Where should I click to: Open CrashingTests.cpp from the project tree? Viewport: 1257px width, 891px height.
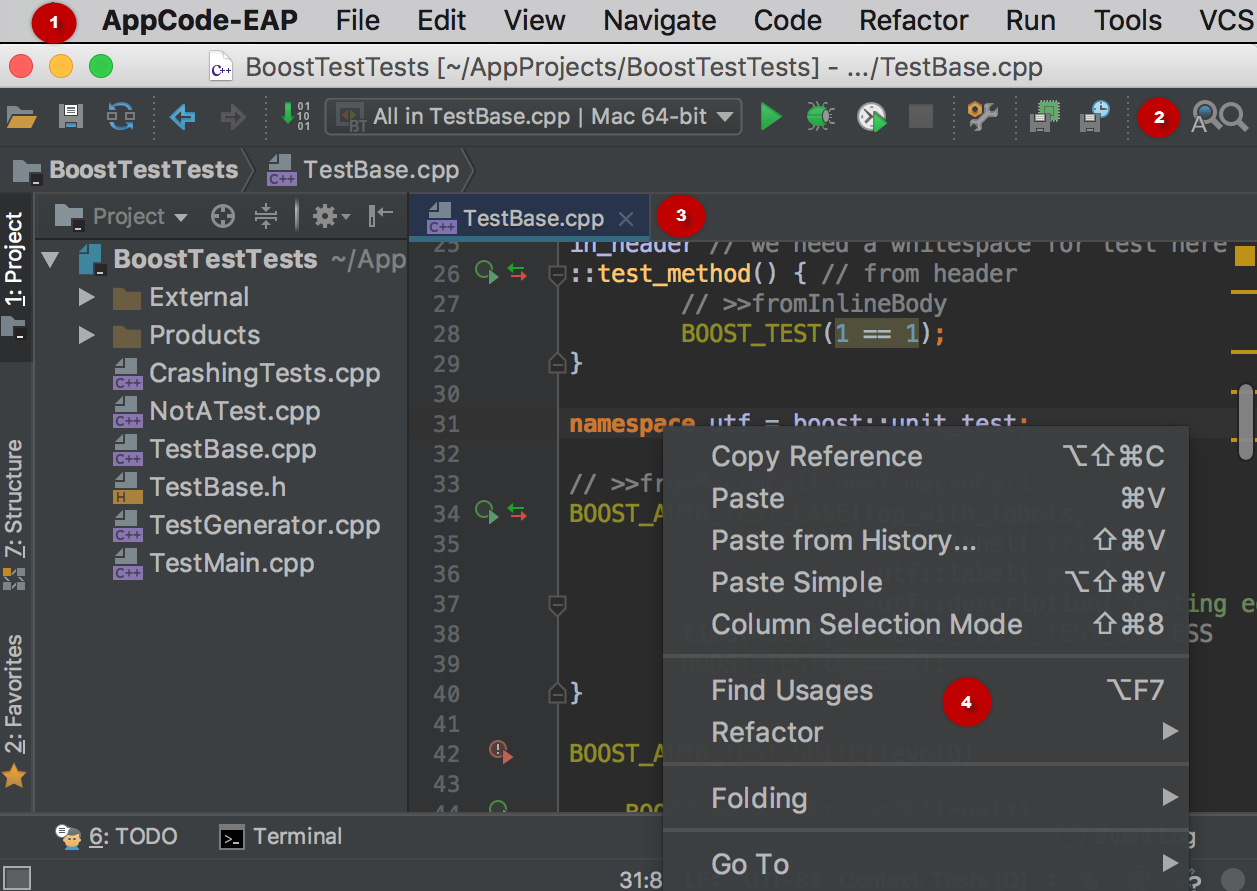click(x=264, y=373)
